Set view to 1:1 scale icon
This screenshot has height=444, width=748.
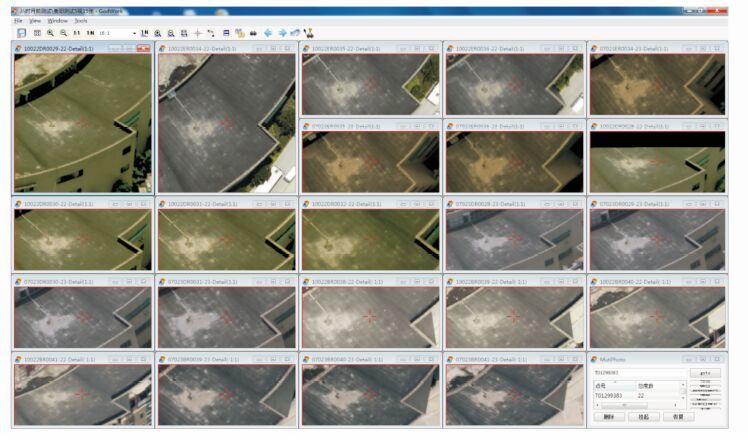click(x=76, y=33)
